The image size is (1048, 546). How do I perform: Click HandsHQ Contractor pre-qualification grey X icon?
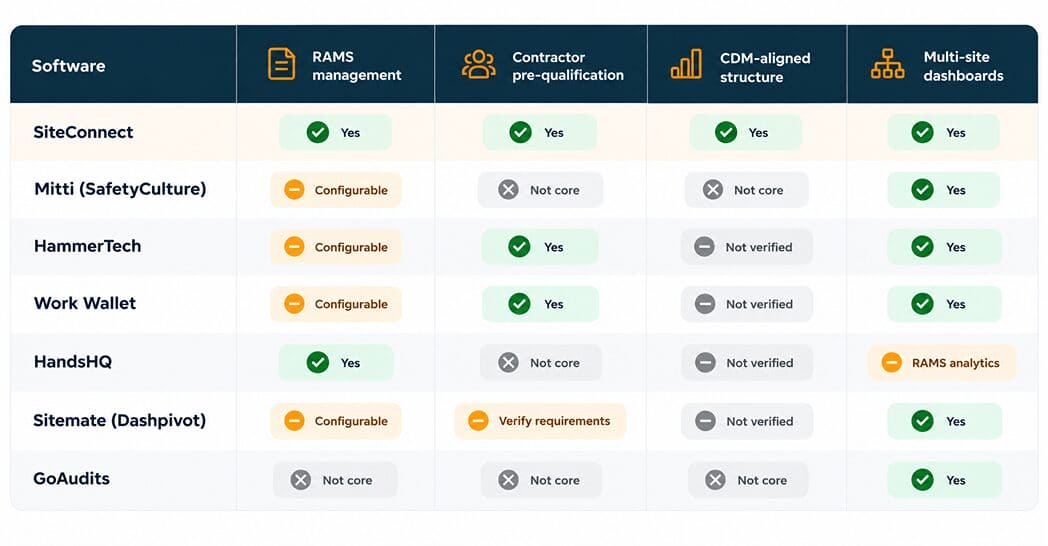pyautogui.click(x=508, y=362)
